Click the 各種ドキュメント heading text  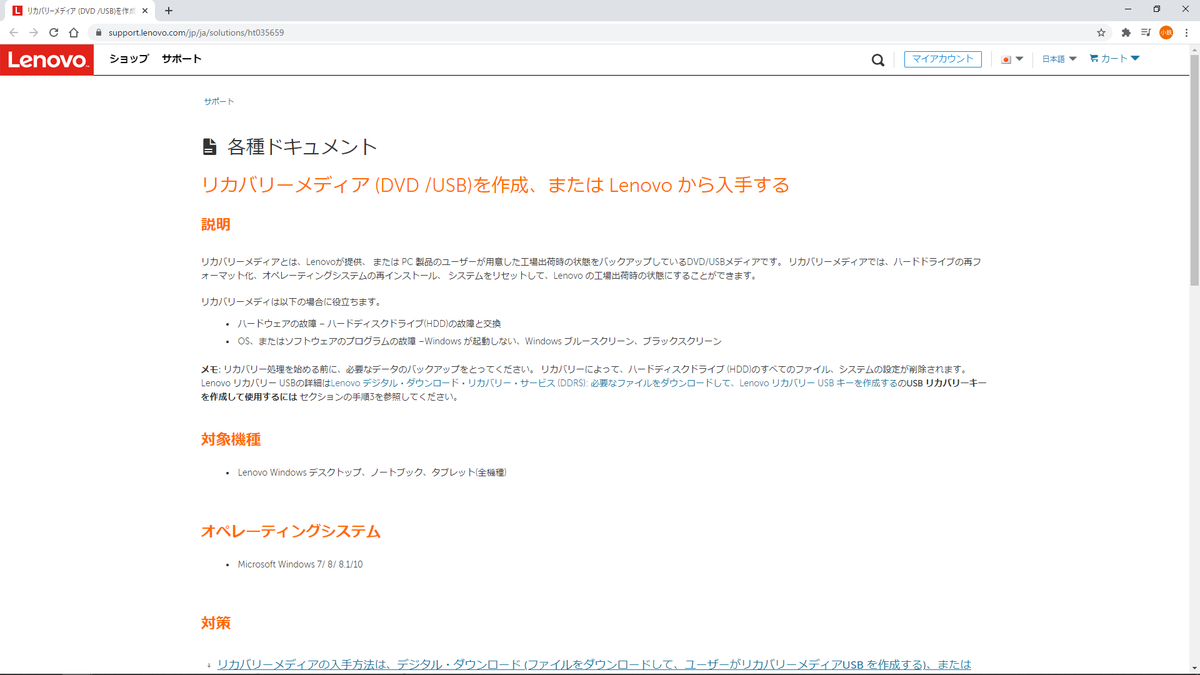303,147
